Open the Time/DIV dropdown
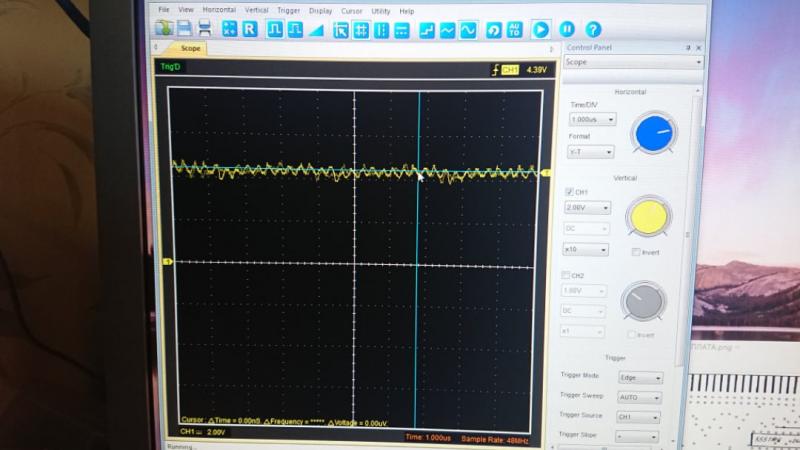 592,119
